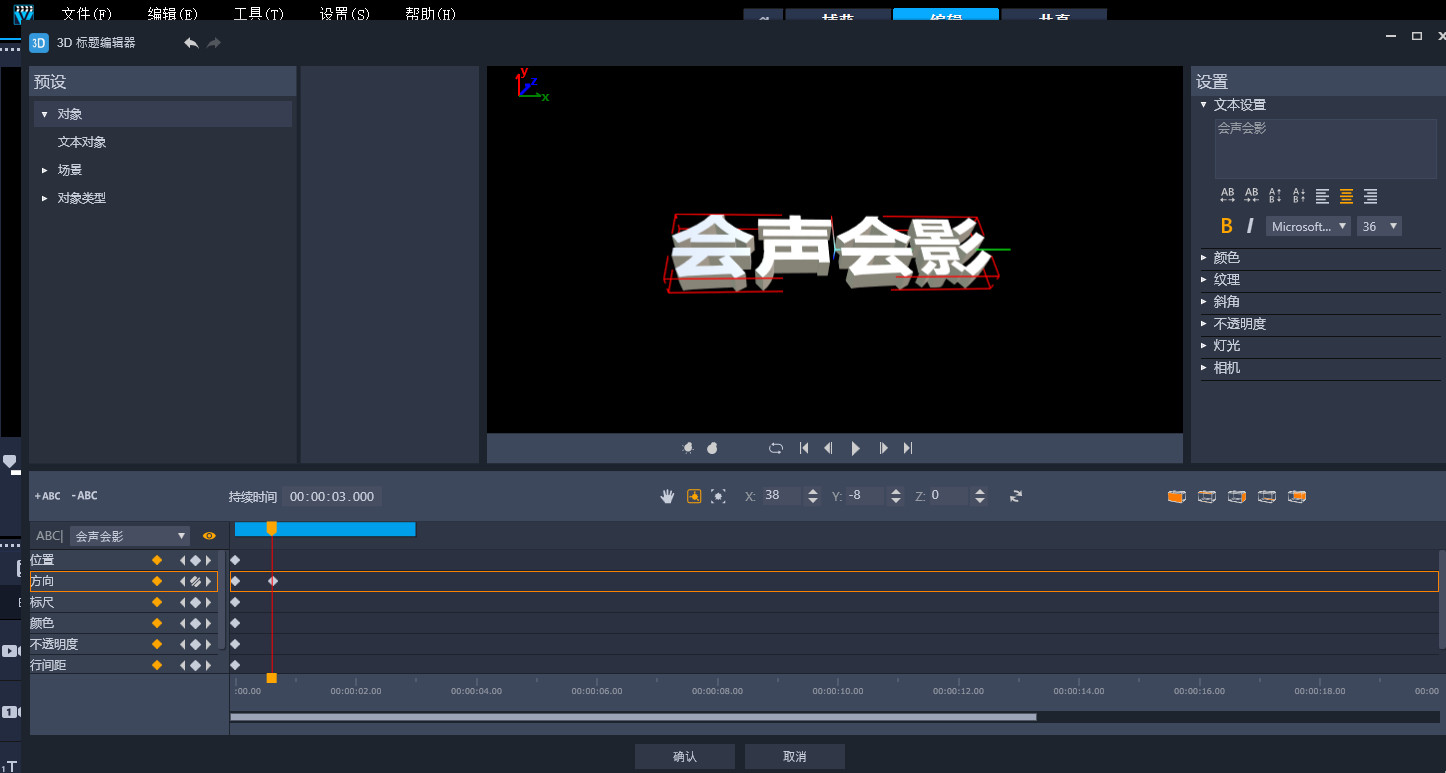Toggle loop playback
Viewport: 1446px width, 773px height.
point(776,448)
